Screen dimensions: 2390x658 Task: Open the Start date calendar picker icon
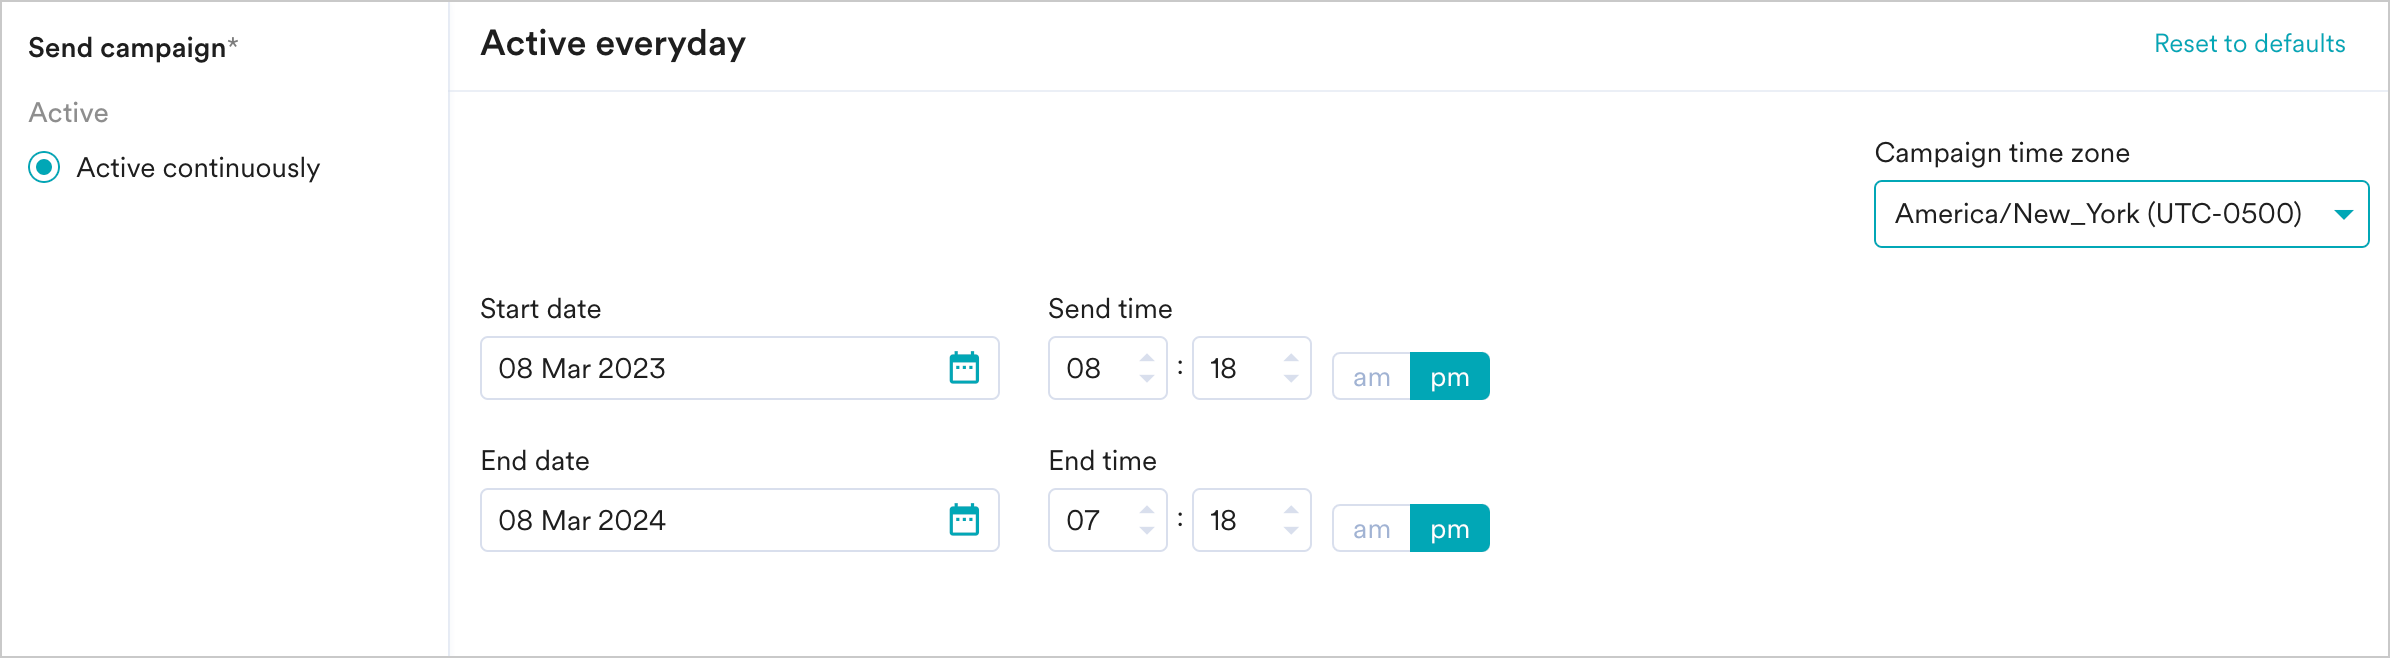964,368
